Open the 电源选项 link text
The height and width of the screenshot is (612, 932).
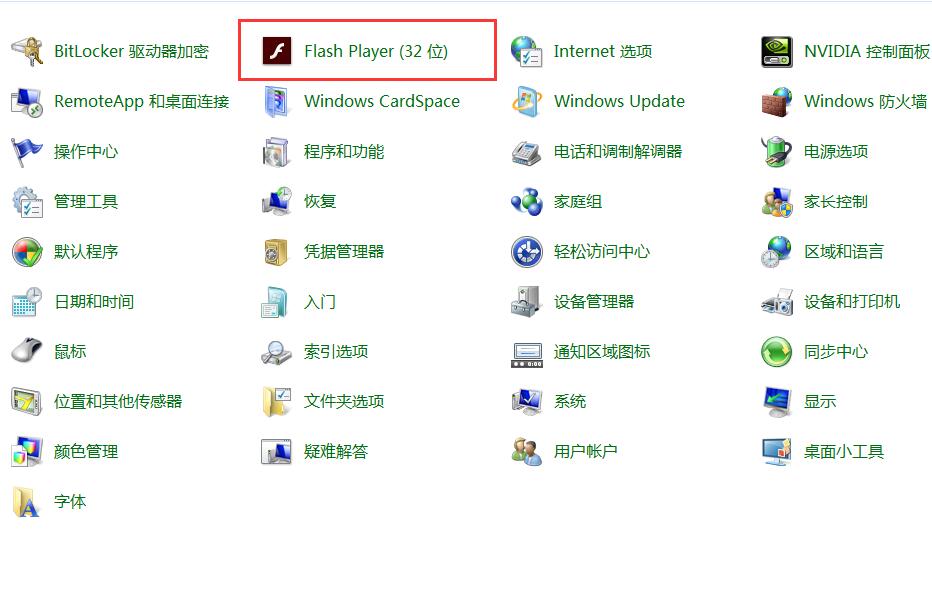836,152
